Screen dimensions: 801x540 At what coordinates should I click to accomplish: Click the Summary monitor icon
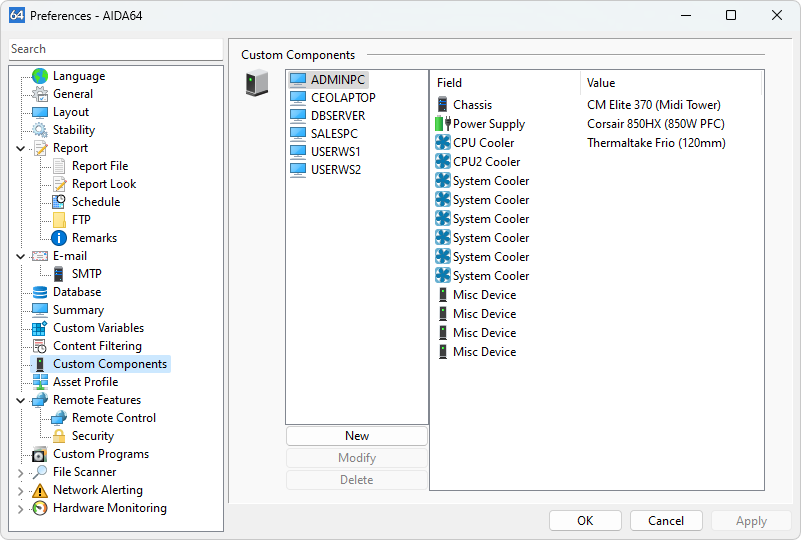coord(40,310)
